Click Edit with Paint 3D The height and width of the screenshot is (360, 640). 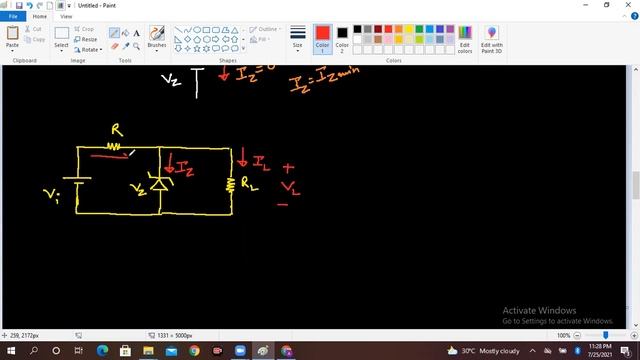(x=492, y=40)
